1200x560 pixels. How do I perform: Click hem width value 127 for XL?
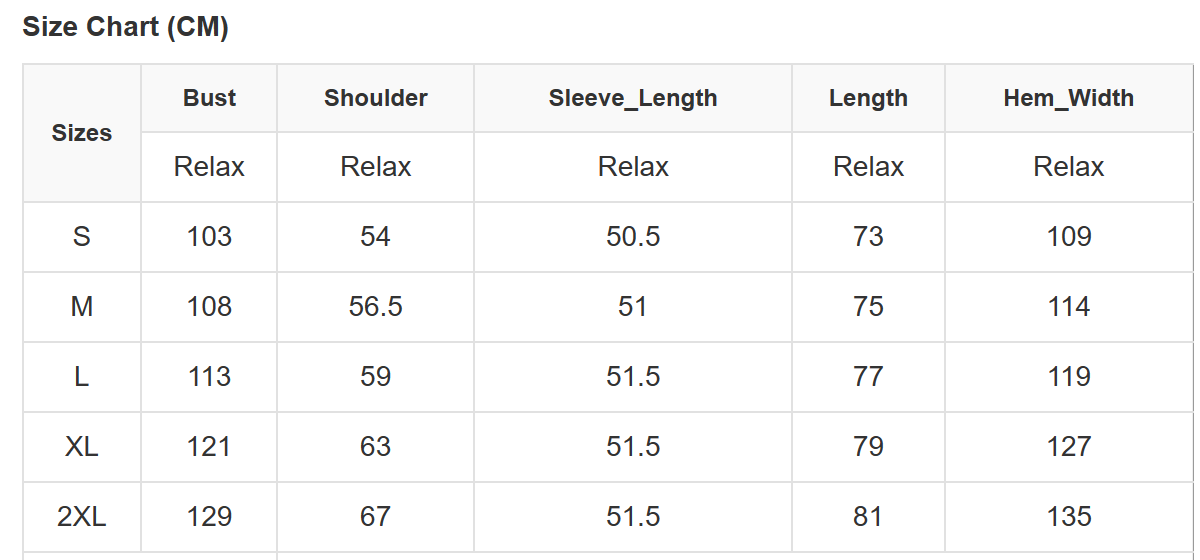pos(1069,447)
